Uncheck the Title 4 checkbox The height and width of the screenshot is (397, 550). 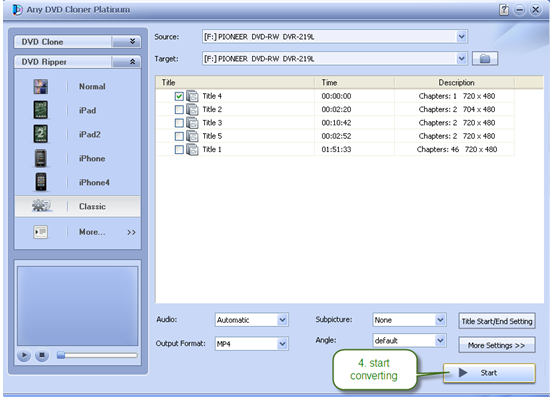[179, 96]
